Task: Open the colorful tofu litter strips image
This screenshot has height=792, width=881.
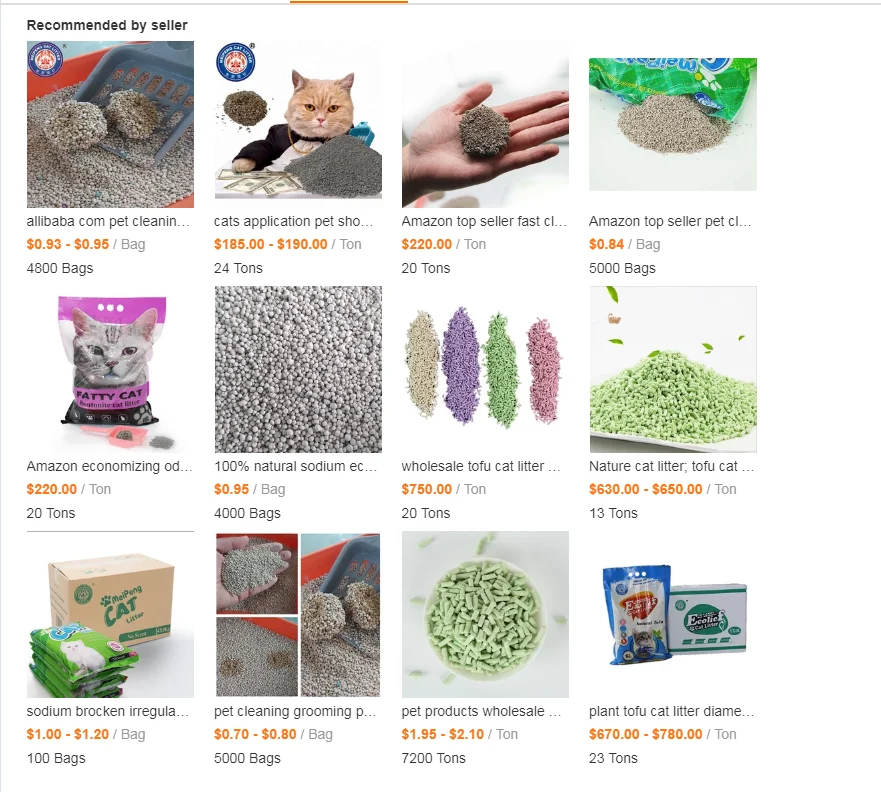Action: 485,369
